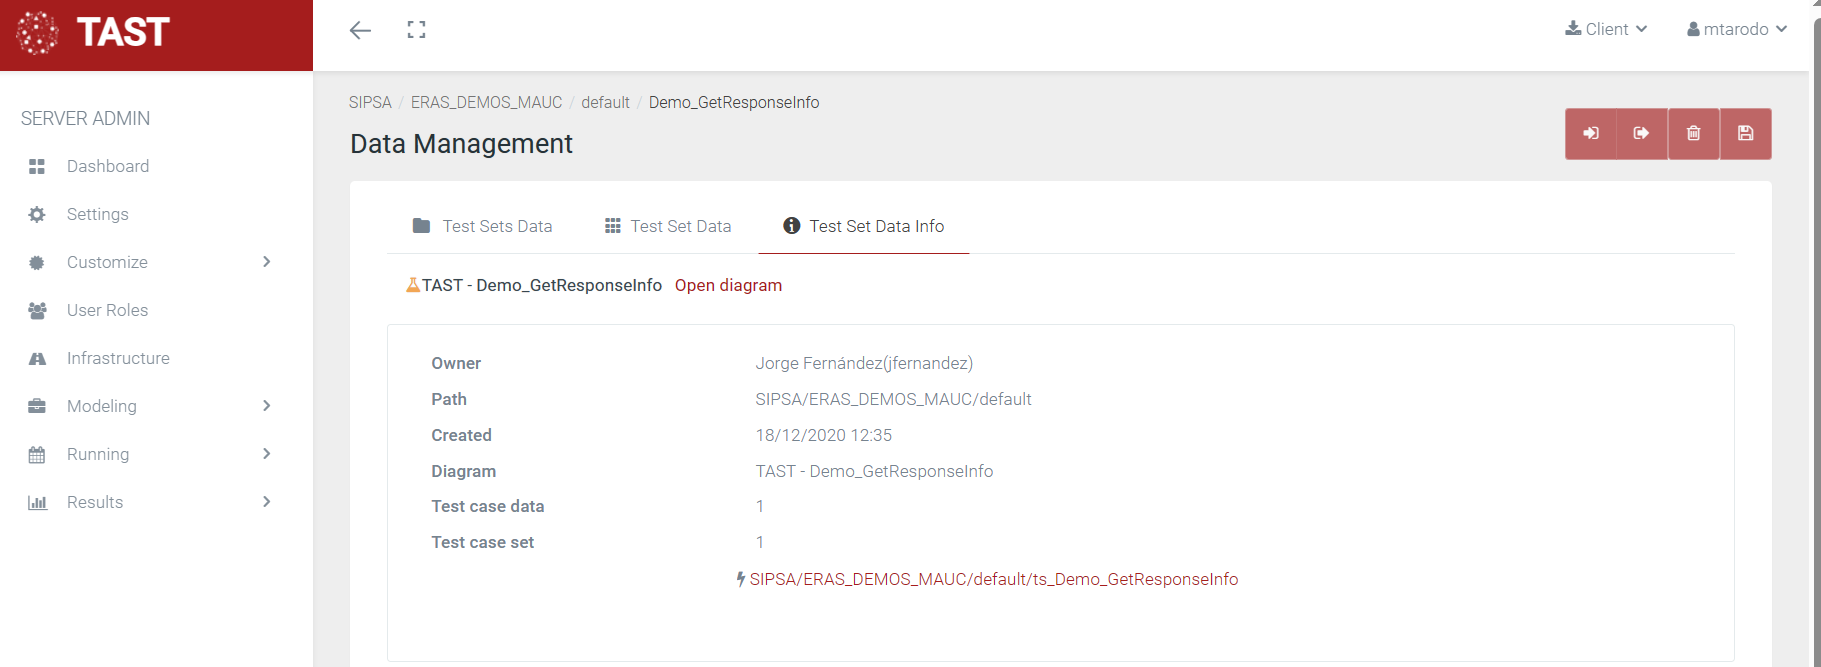Screen dimensions: 1821x667
Task: Open the Infrastructure sidebar item
Action: [x=118, y=358]
